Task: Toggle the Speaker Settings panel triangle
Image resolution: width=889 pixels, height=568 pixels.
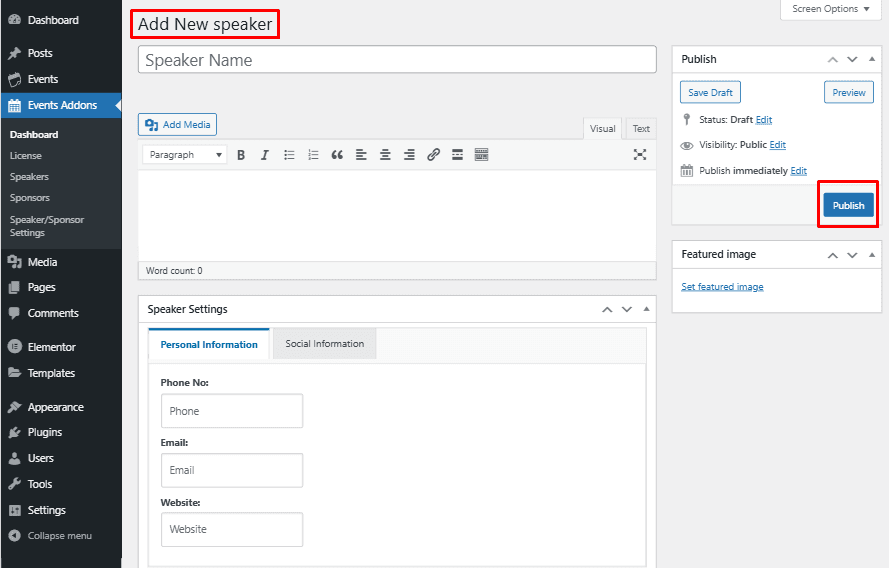Action: [x=645, y=310]
